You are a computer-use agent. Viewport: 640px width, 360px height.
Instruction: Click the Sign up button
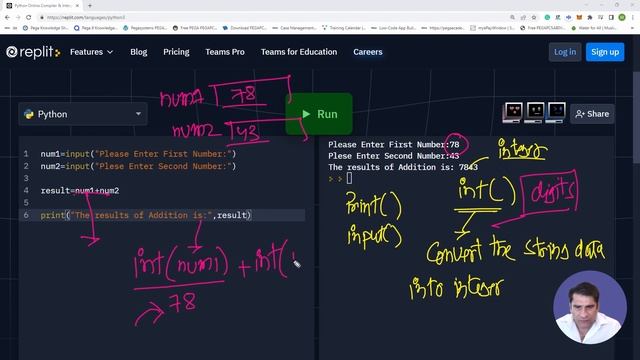coord(605,52)
